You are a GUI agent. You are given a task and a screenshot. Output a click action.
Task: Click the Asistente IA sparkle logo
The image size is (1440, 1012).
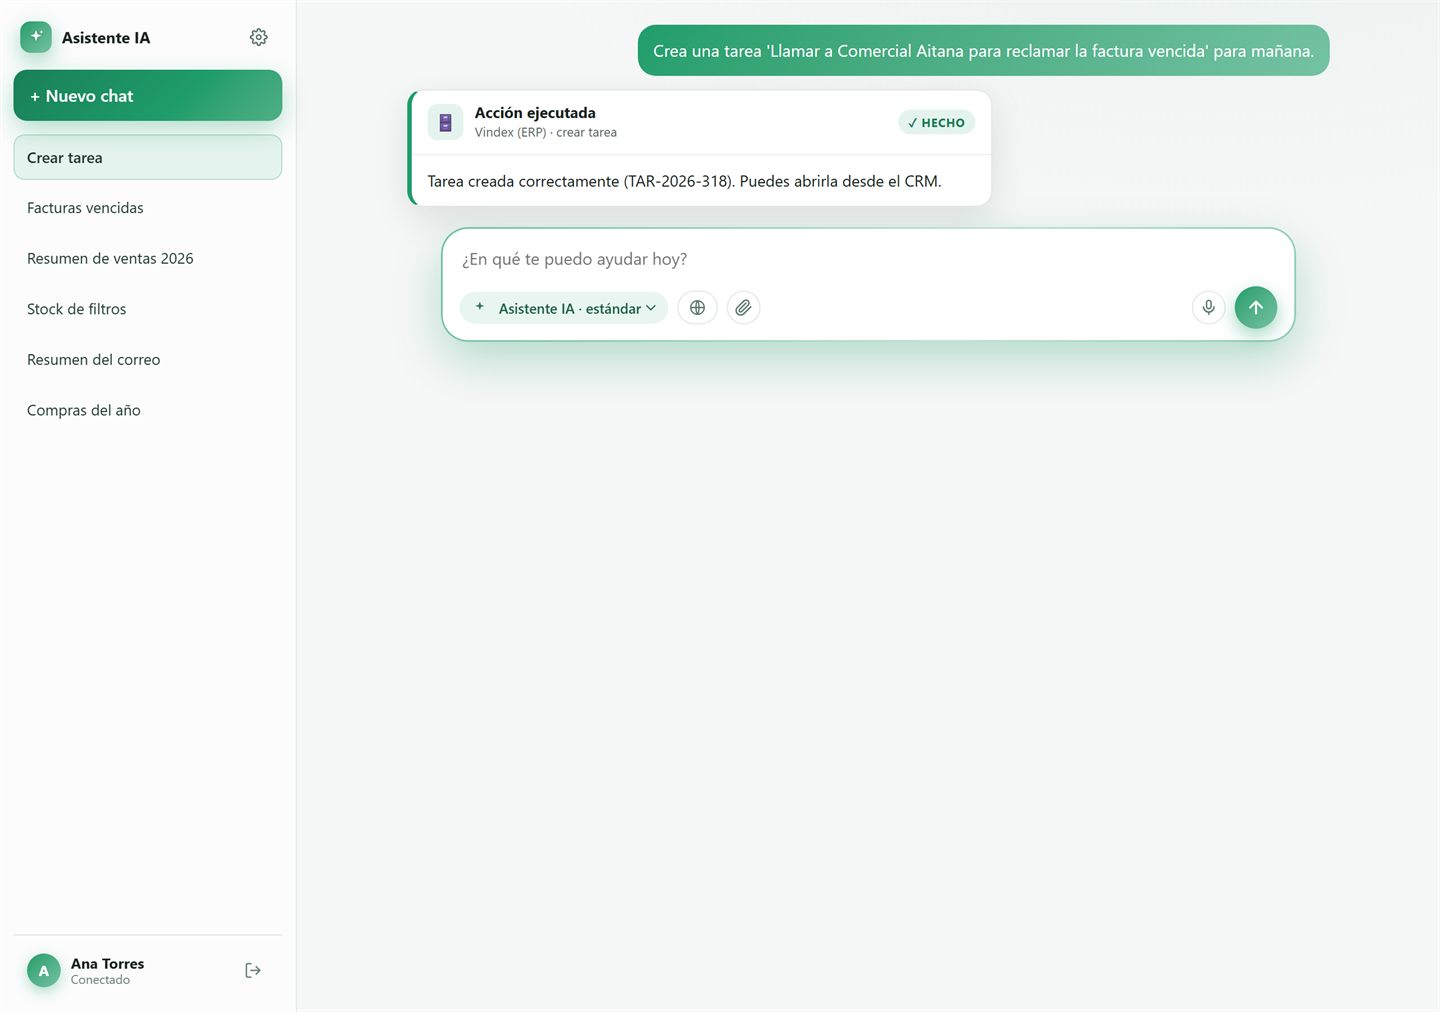(x=36, y=37)
